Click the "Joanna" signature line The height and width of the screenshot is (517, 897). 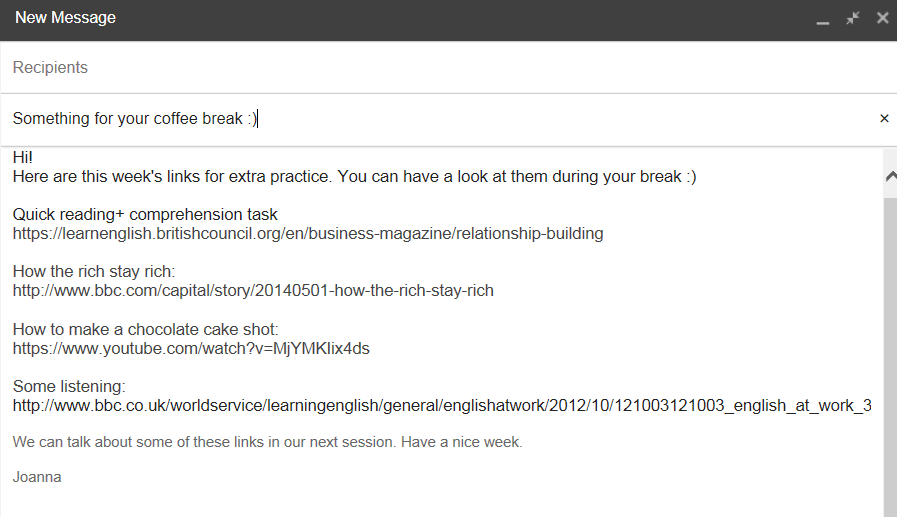(x=37, y=477)
